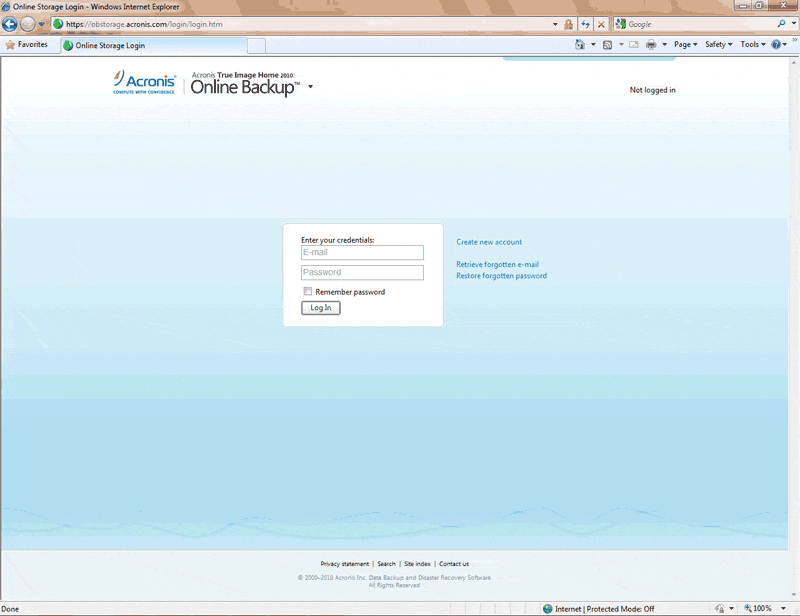Click the Acronis logo
This screenshot has height=616, width=800.
(x=144, y=82)
